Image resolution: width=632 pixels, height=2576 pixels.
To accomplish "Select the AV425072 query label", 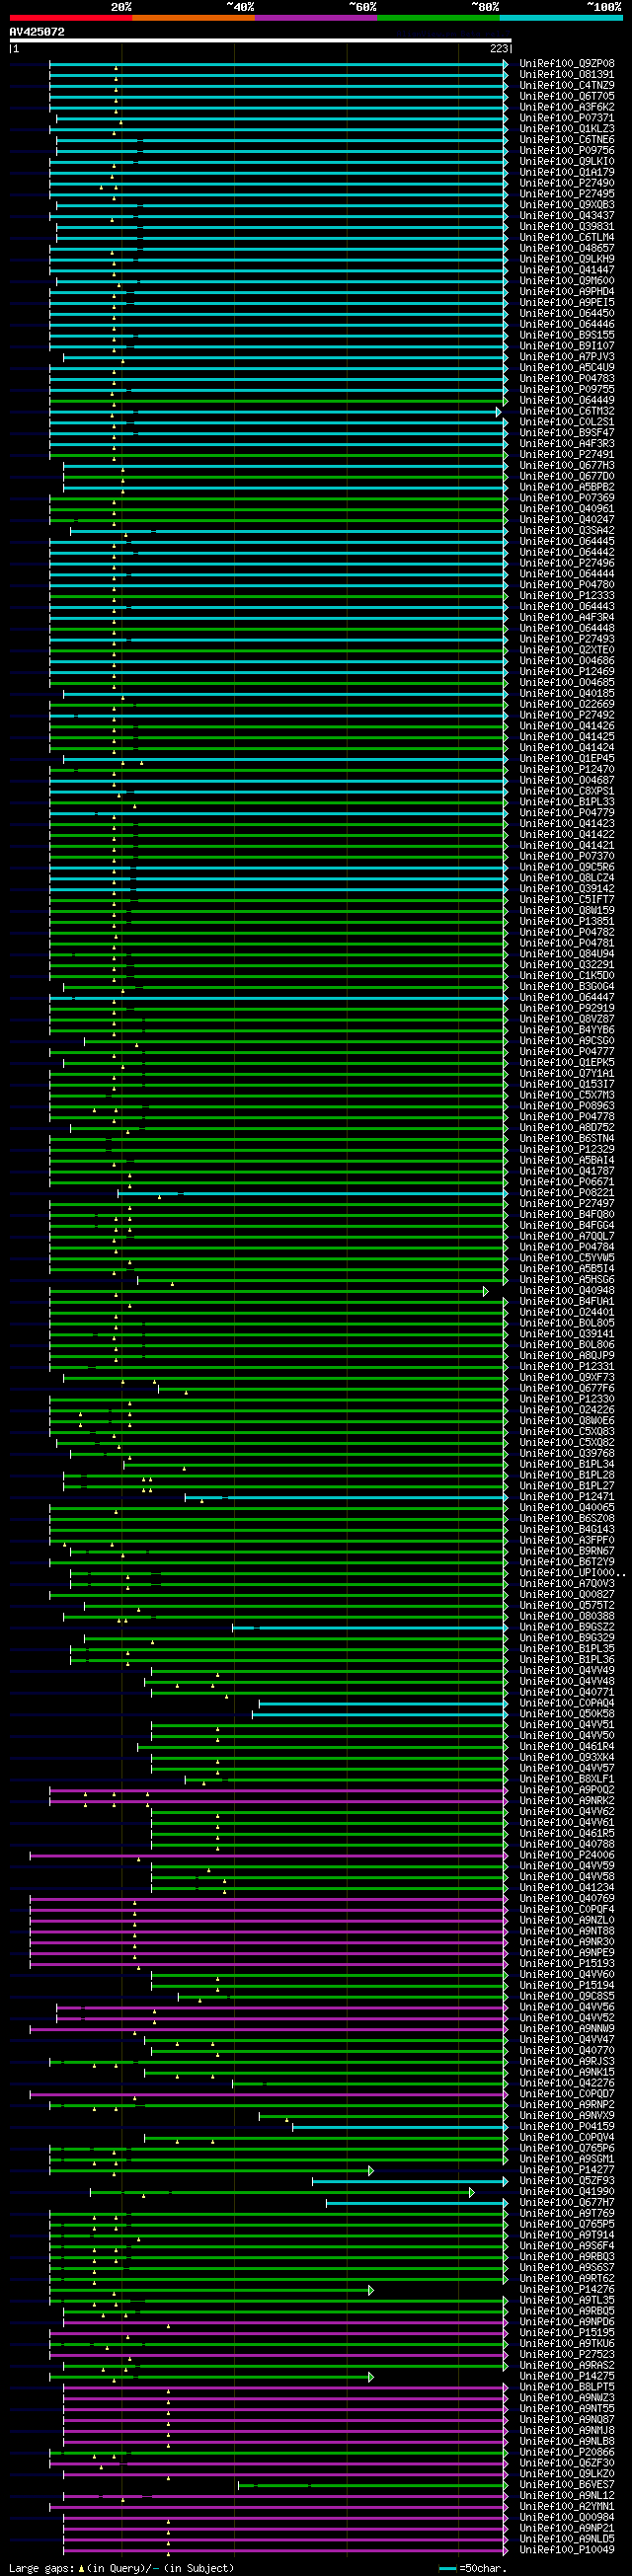I will [x=37, y=32].
